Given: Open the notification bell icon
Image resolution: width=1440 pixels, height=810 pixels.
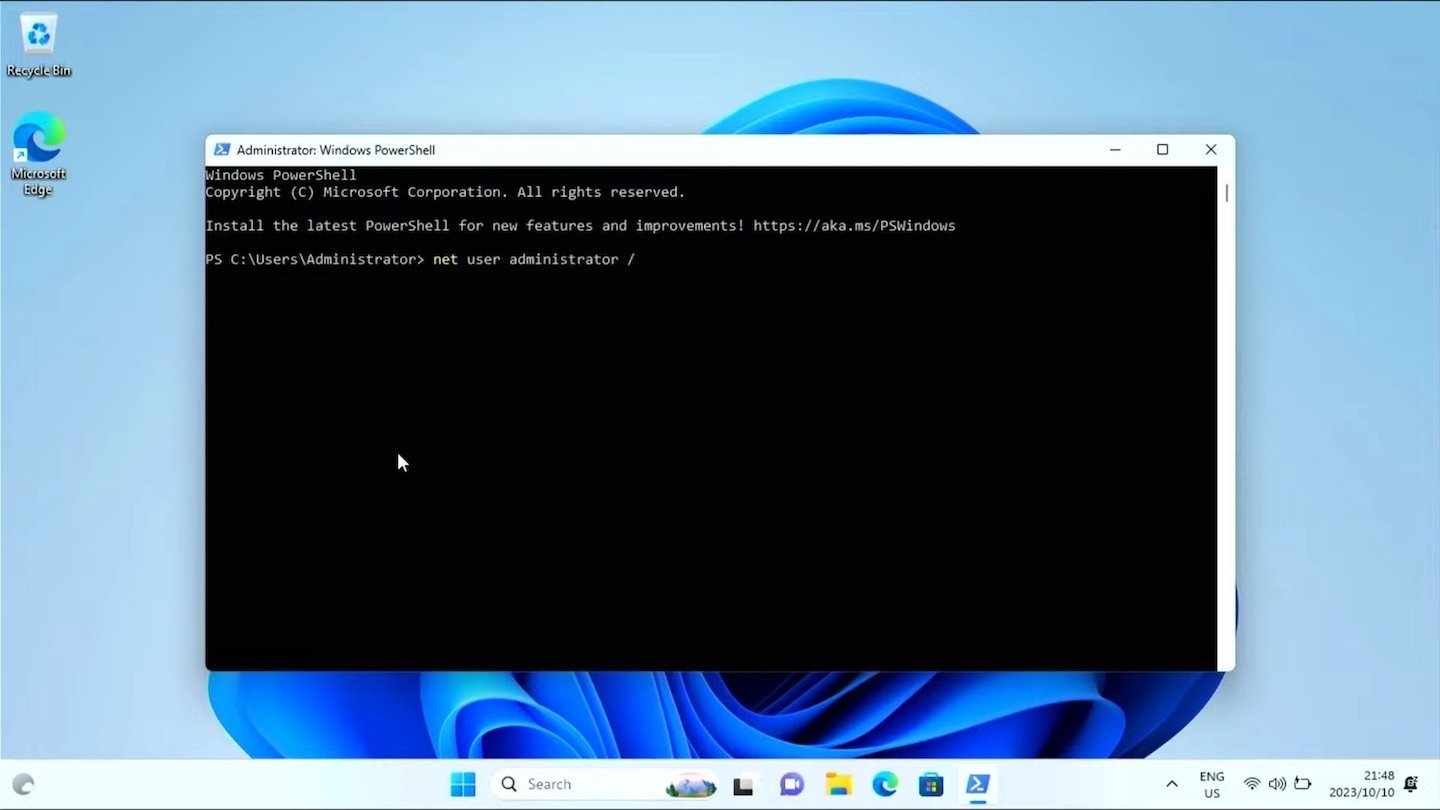Looking at the screenshot, I should 1411,785.
